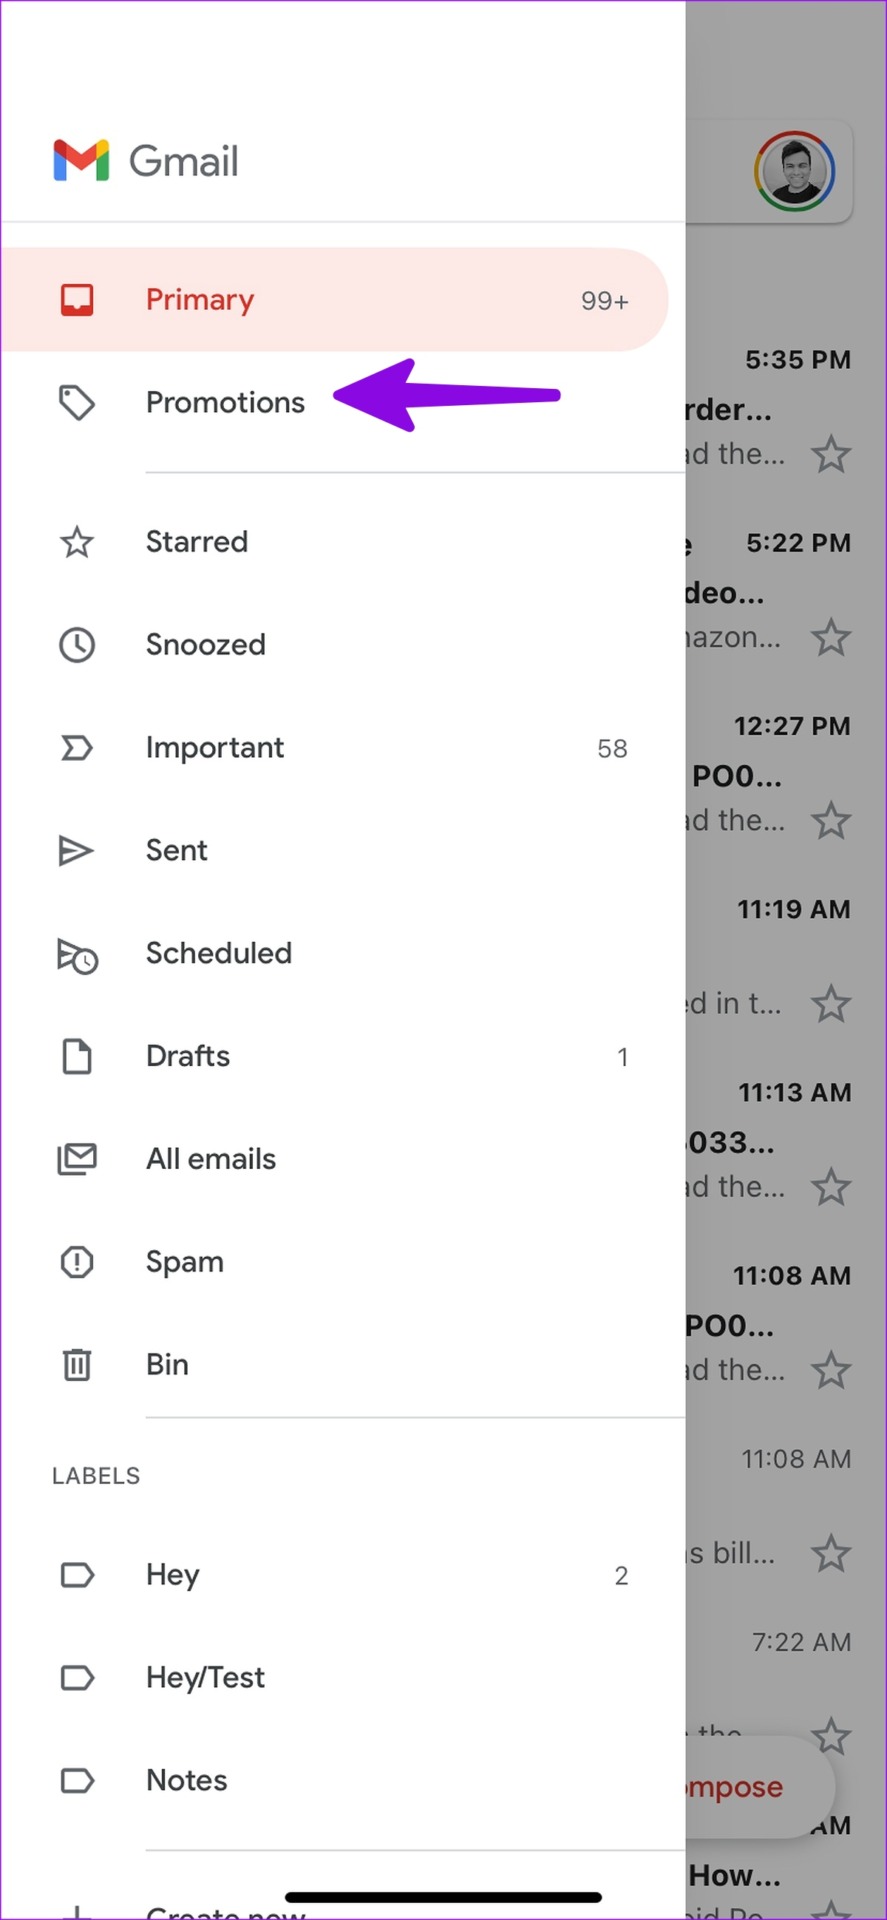Star the 11:13 AM email
The width and height of the screenshot is (887, 1920).
pyautogui.click(x=831, y=1187)
